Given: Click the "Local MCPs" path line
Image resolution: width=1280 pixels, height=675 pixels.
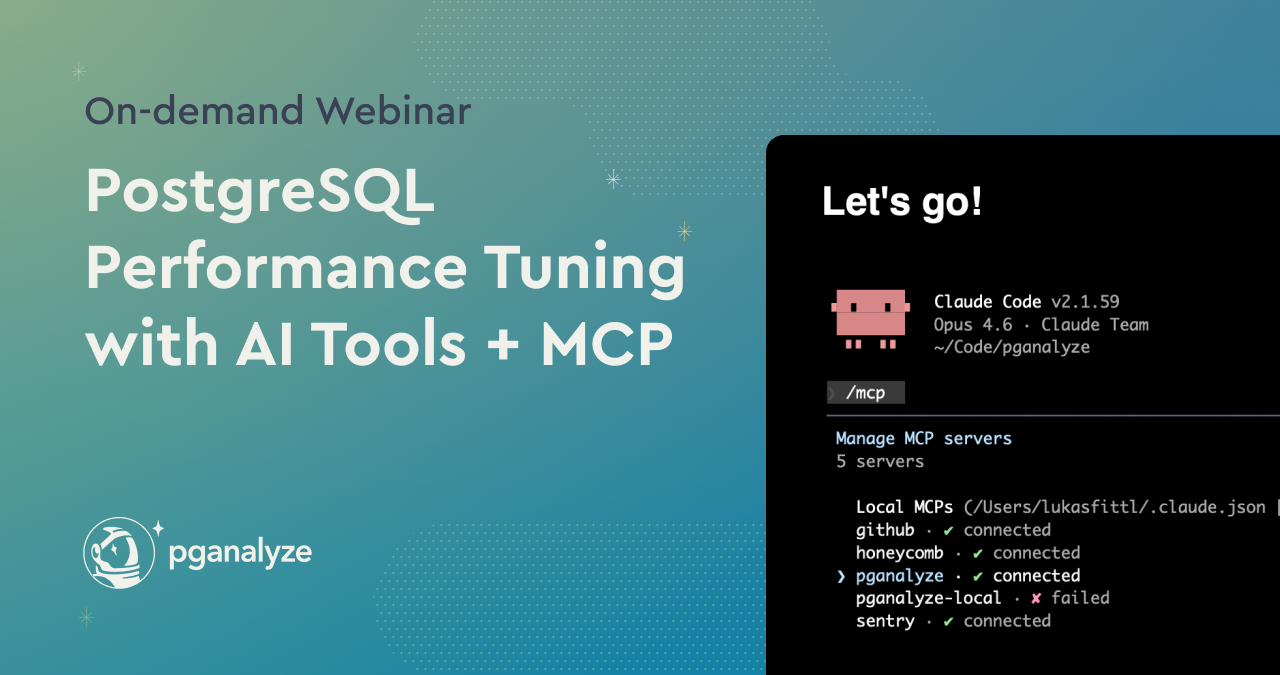Looking at the screenshot, I should 1067,507.
